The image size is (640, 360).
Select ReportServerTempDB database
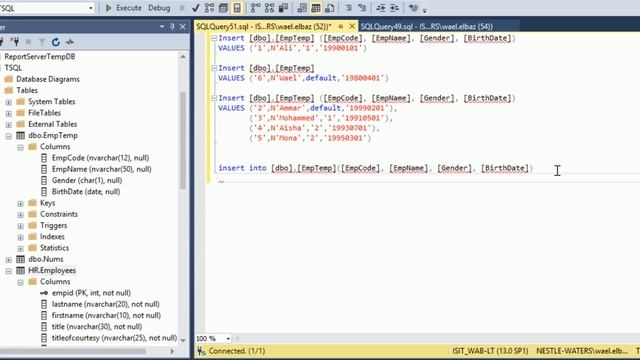pos(40,57)
